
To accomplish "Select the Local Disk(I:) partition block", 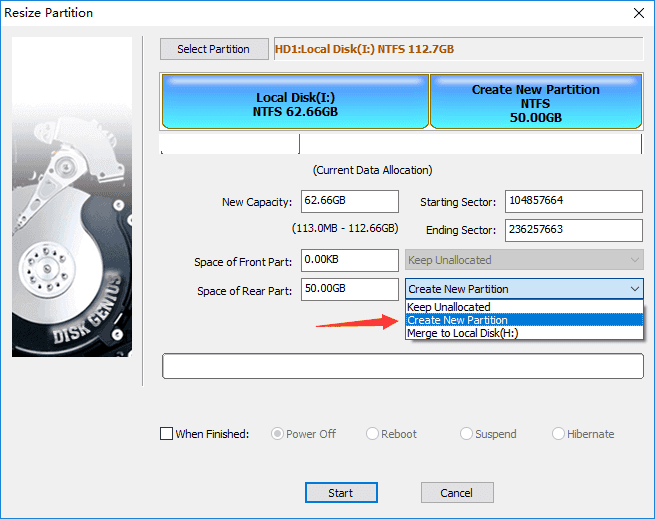I will tap(295, 105).
